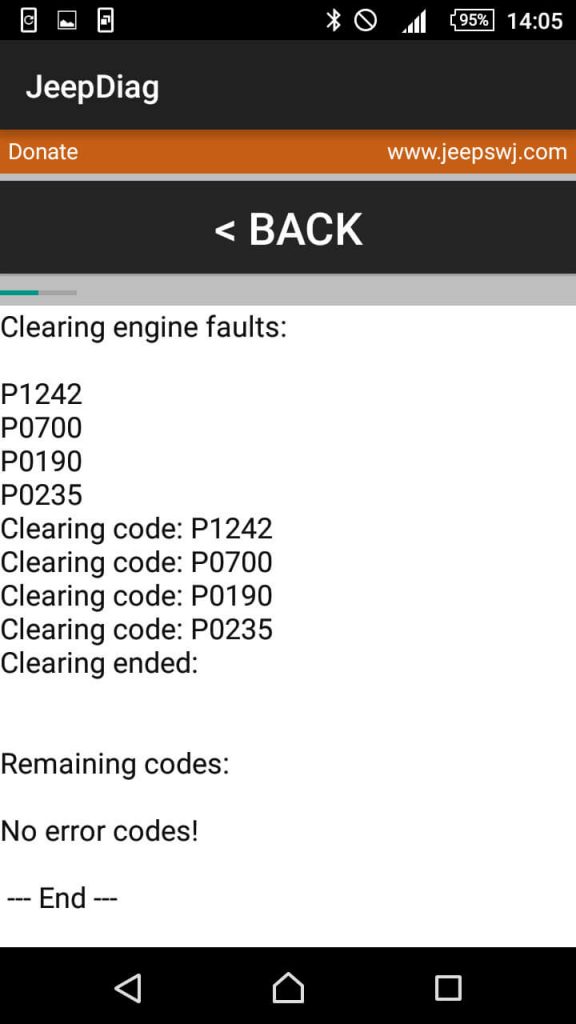Tap the clearing progress bar
The height and width of the screenshot is (1024, 576).
(288, 291)
